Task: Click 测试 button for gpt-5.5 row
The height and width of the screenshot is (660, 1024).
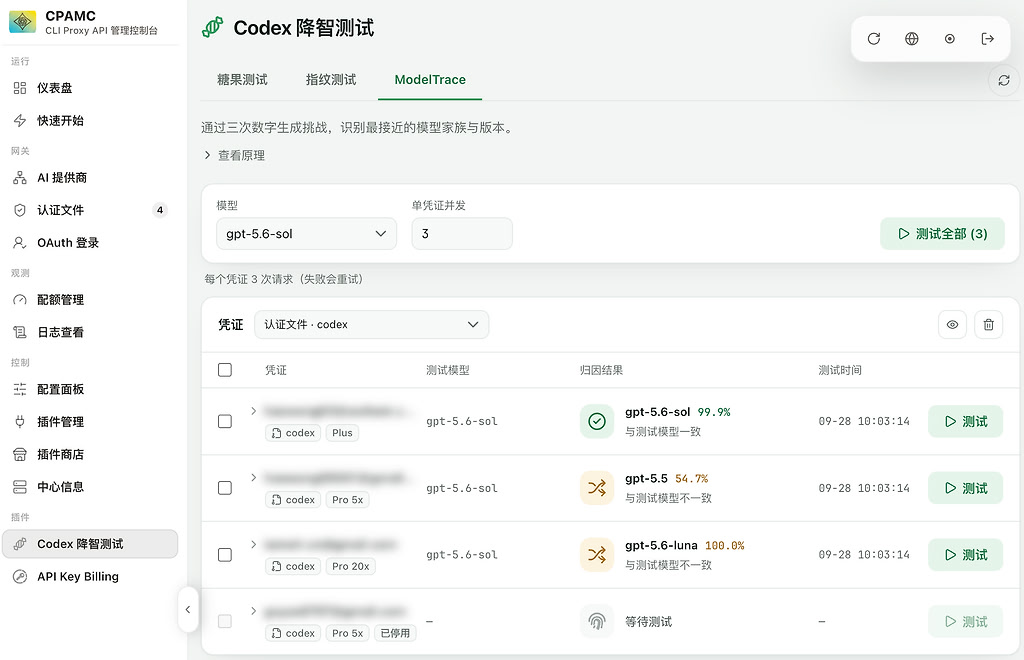Action: [965, 488]
